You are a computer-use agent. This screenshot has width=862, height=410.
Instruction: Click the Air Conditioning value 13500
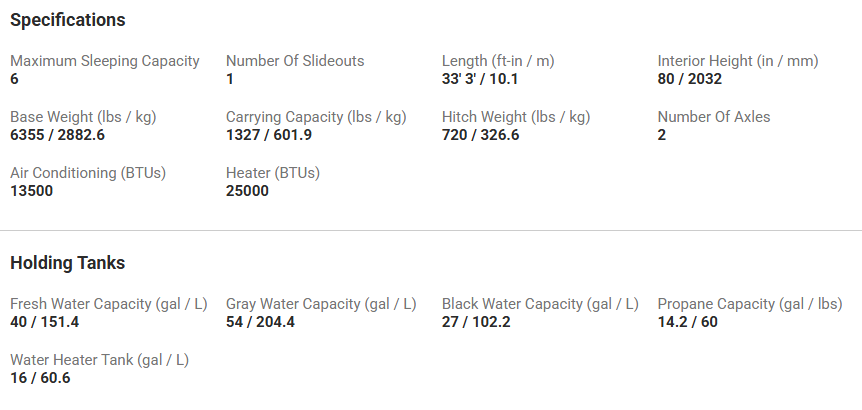(x=32, y=191)
